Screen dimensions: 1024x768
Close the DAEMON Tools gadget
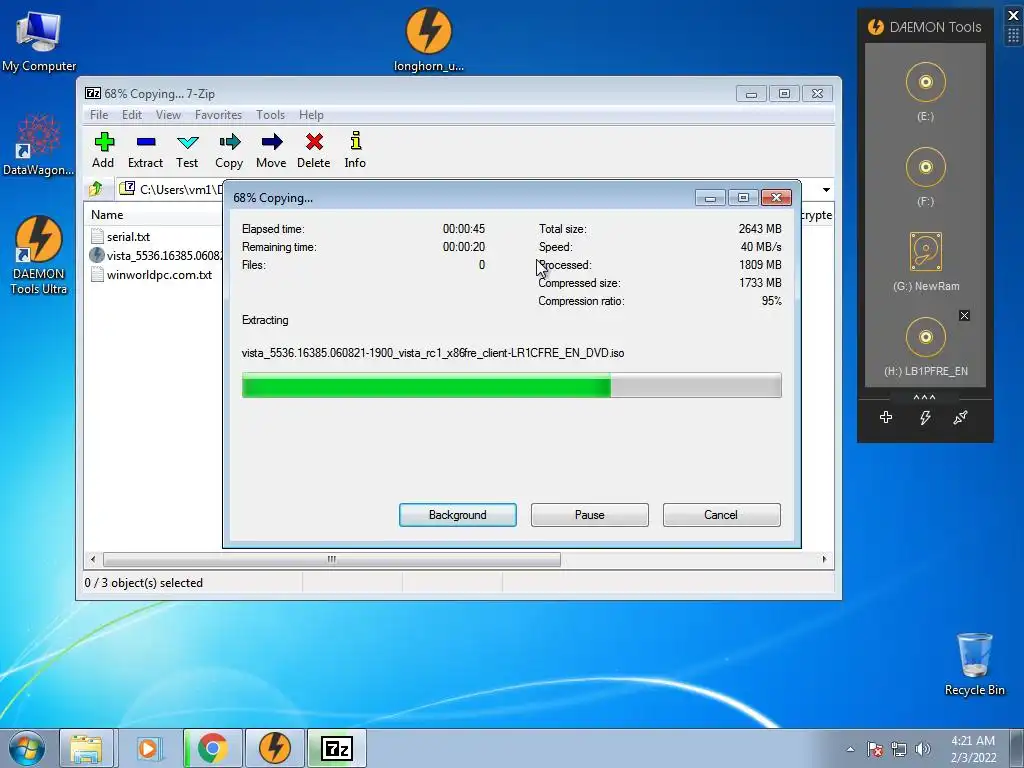coord(1013,15)
